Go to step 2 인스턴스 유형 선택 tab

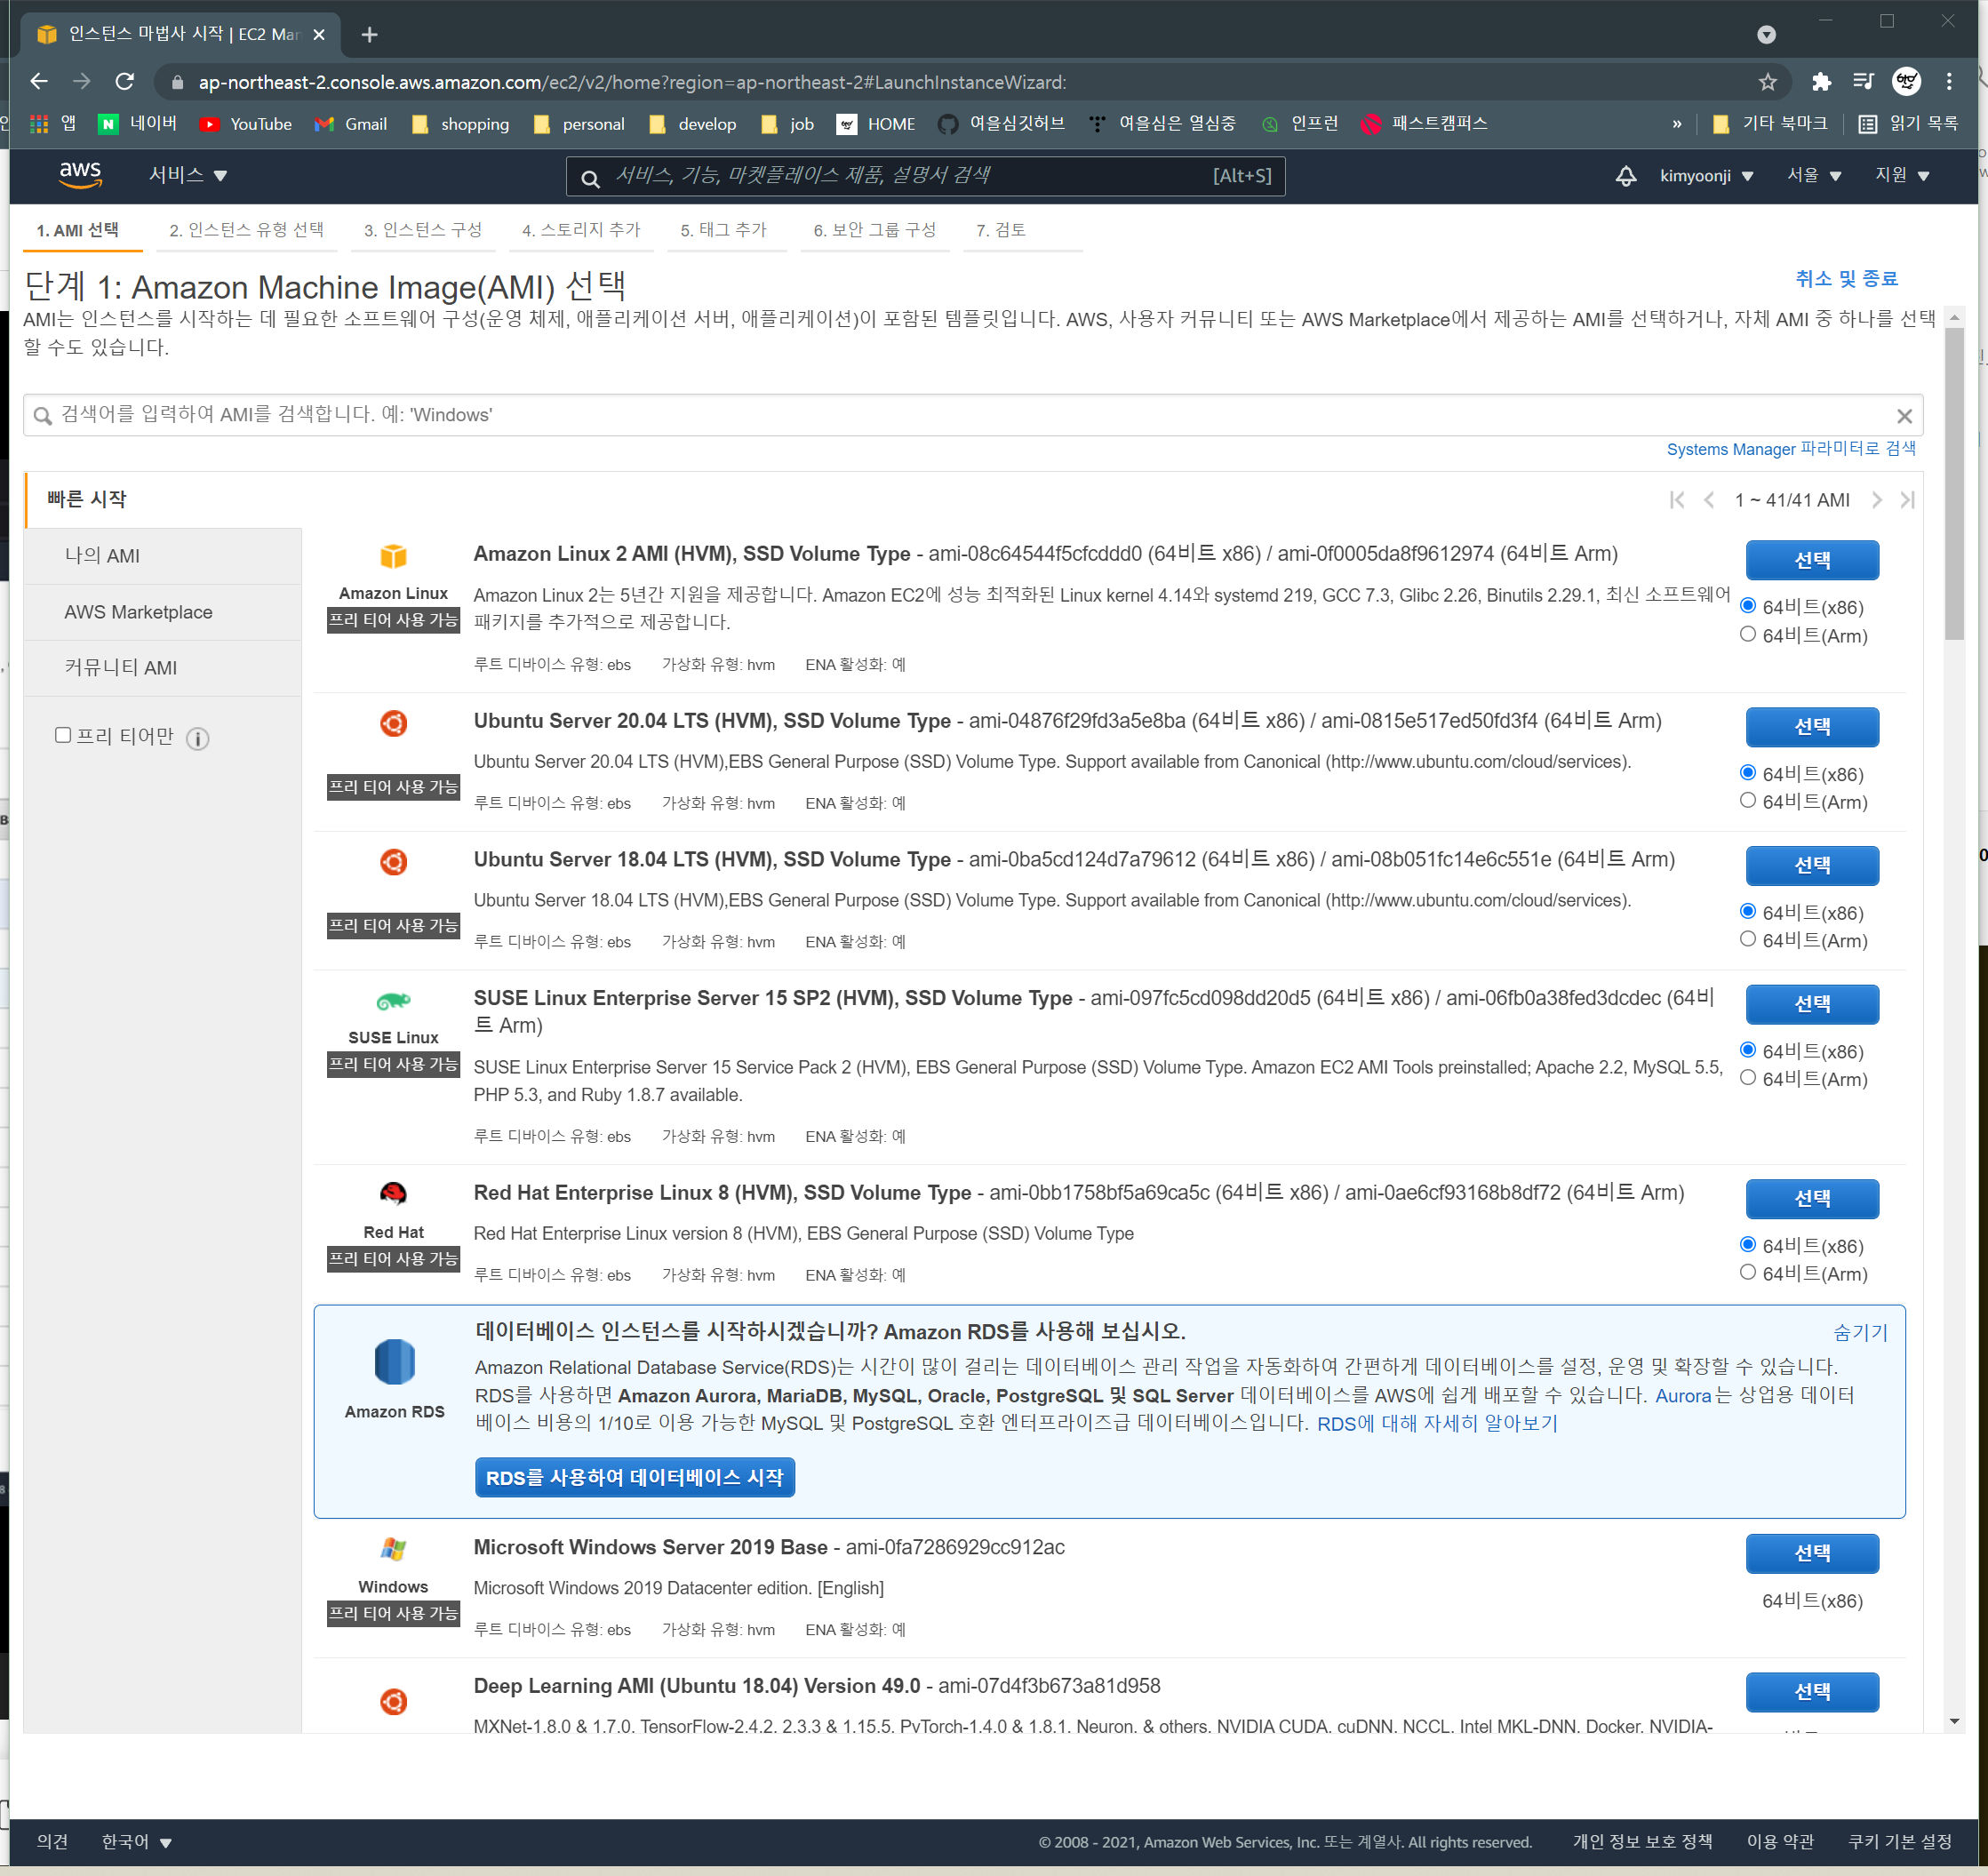click(x=246, y=230)
